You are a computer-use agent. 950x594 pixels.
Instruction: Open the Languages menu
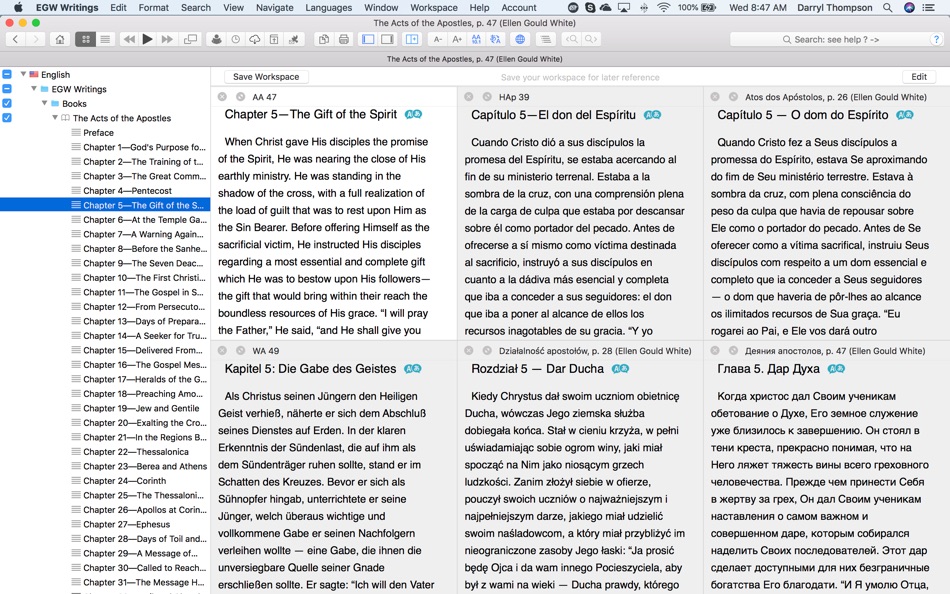tap(330, 8)
